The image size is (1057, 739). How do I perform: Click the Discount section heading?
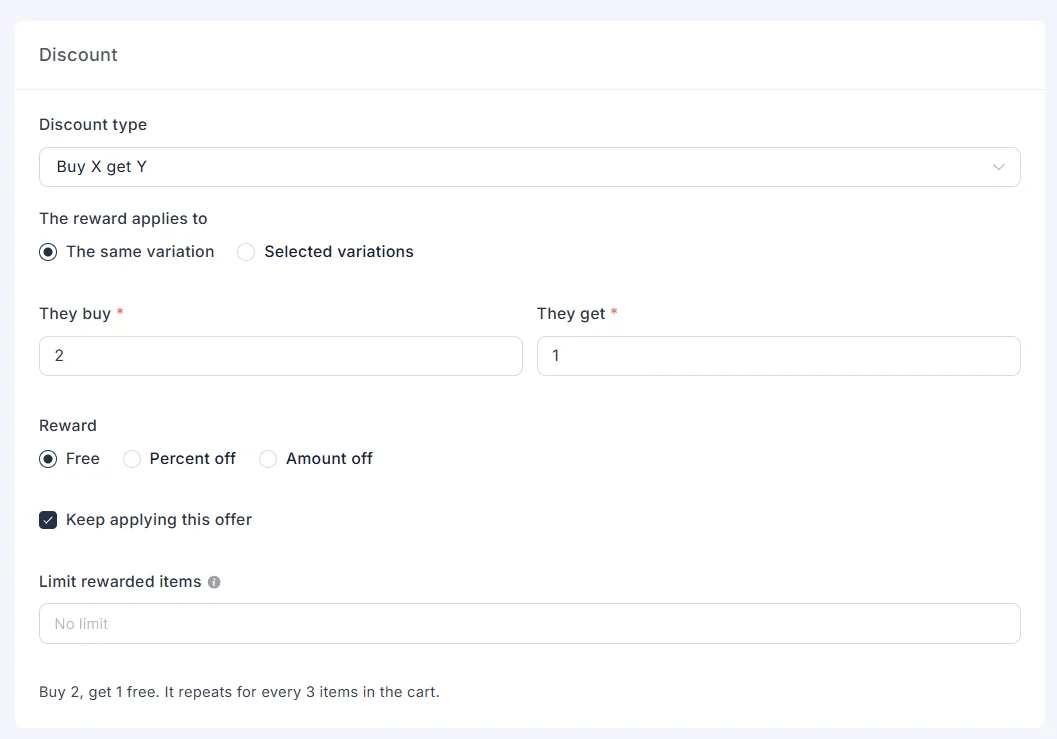pos(78,55)
